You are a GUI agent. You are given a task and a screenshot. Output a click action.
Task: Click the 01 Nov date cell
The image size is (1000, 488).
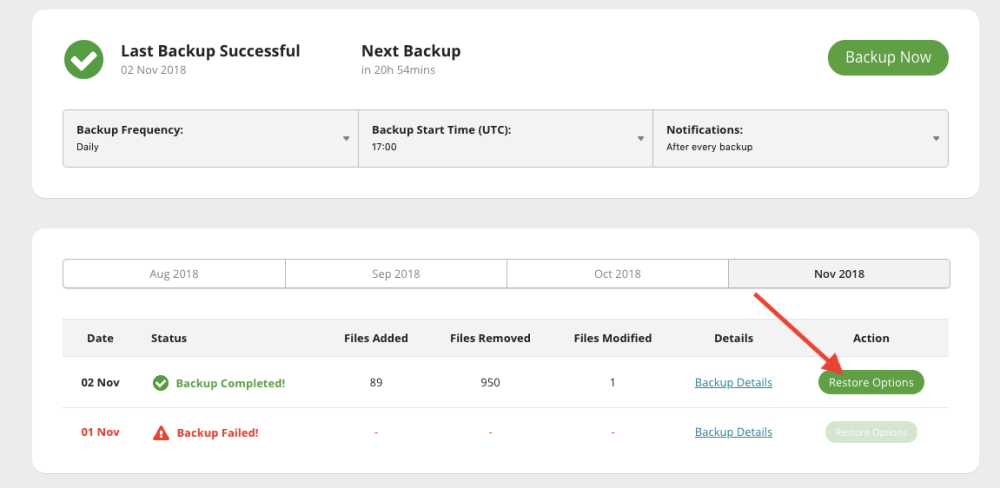100,432
